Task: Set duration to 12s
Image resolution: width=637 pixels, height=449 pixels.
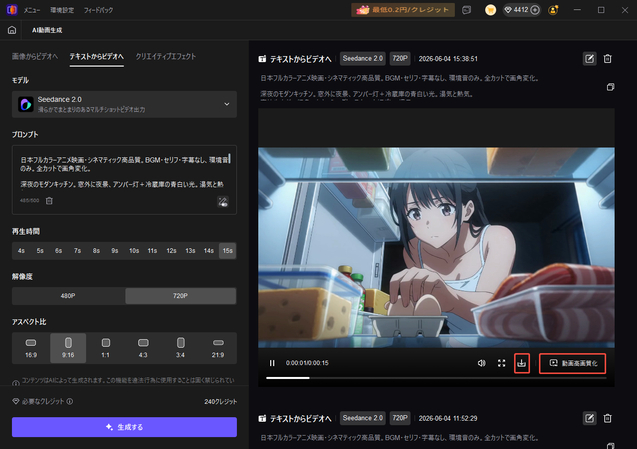Action: tap(171, 251)
